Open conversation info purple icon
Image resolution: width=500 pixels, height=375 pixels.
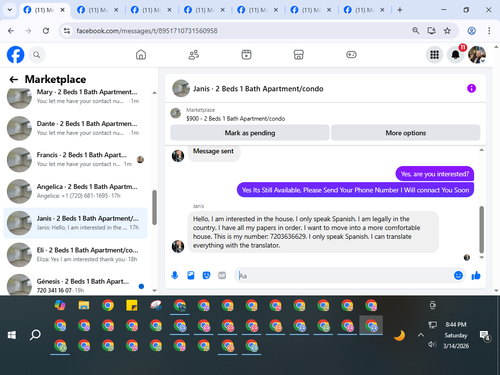pos(471,88)
